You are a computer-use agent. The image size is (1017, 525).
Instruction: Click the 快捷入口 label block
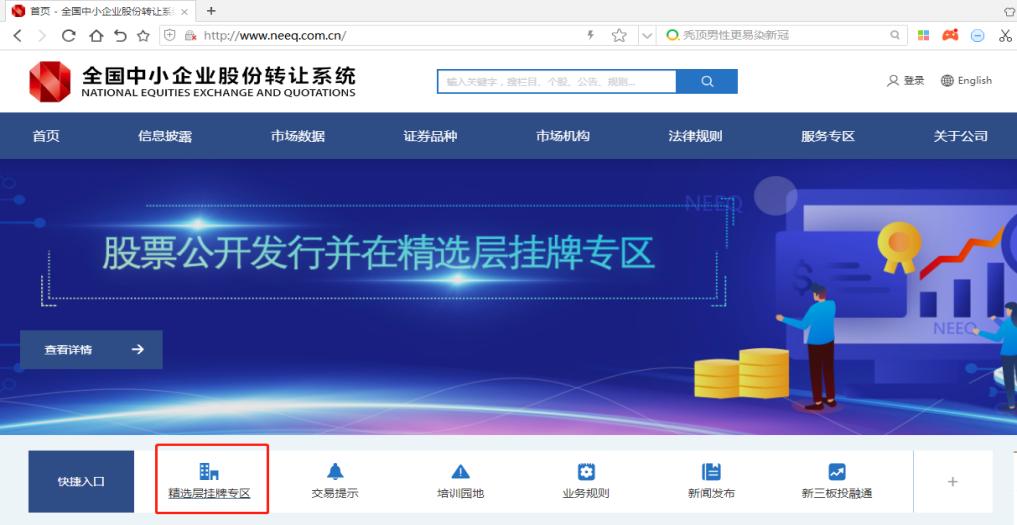tap(81, 482)
